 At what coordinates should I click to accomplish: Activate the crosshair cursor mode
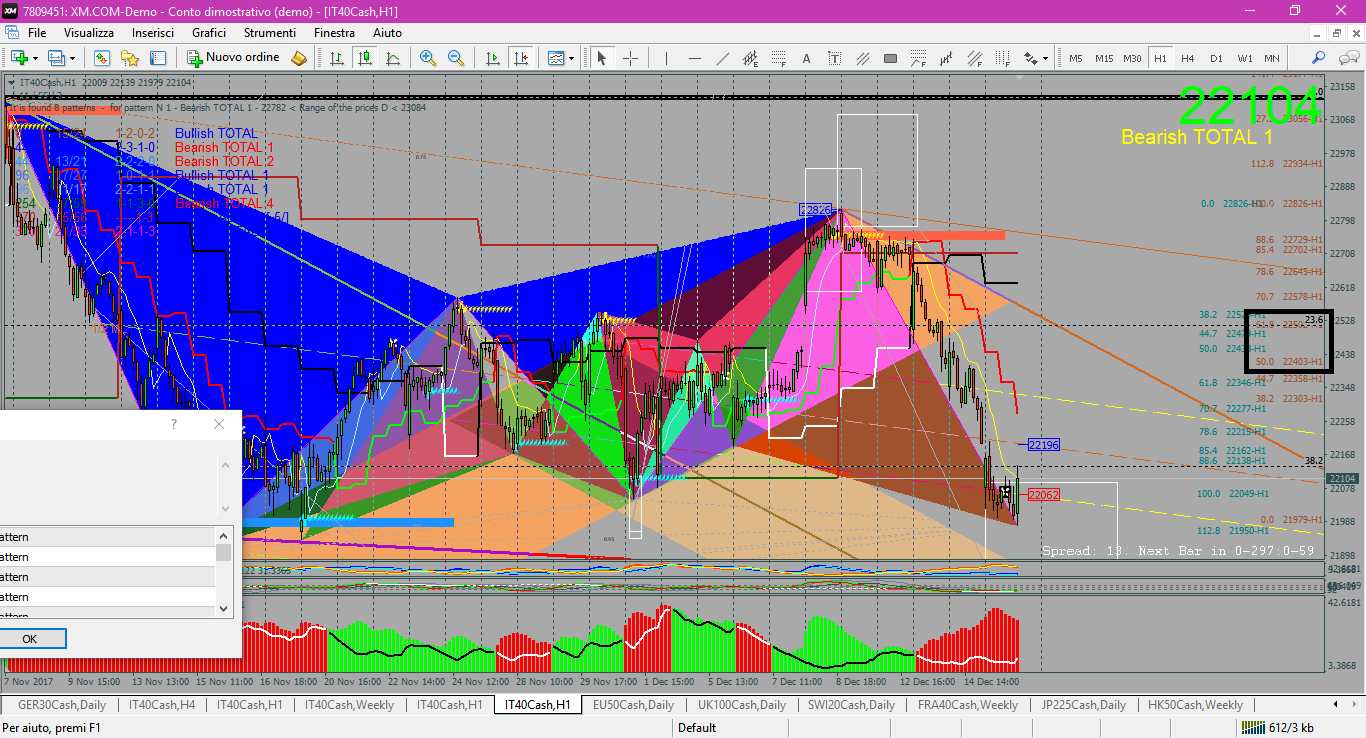click(x=631, y=58)
